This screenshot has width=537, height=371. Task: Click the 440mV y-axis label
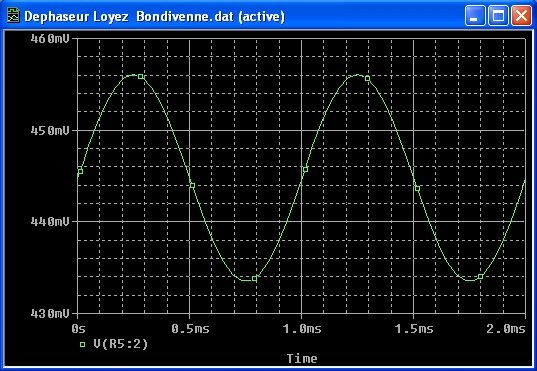(x=50, y=221)
